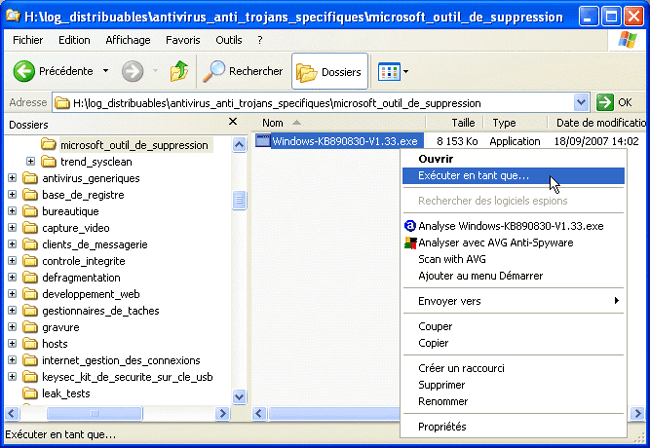Screen dimensions: 650x448
Task: Click folder tree horizontal scroll-right arrow
Action: tap(223, 413)
